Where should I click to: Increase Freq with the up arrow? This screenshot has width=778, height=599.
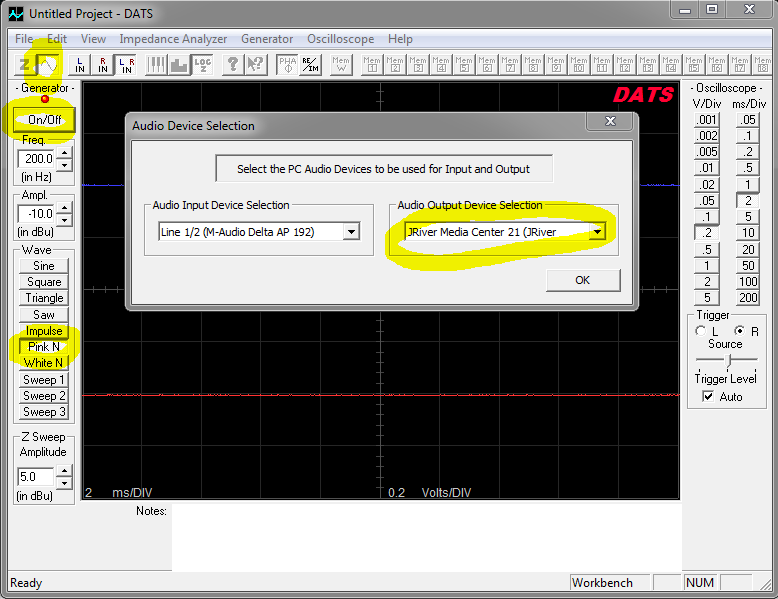(x=65, y=152)
